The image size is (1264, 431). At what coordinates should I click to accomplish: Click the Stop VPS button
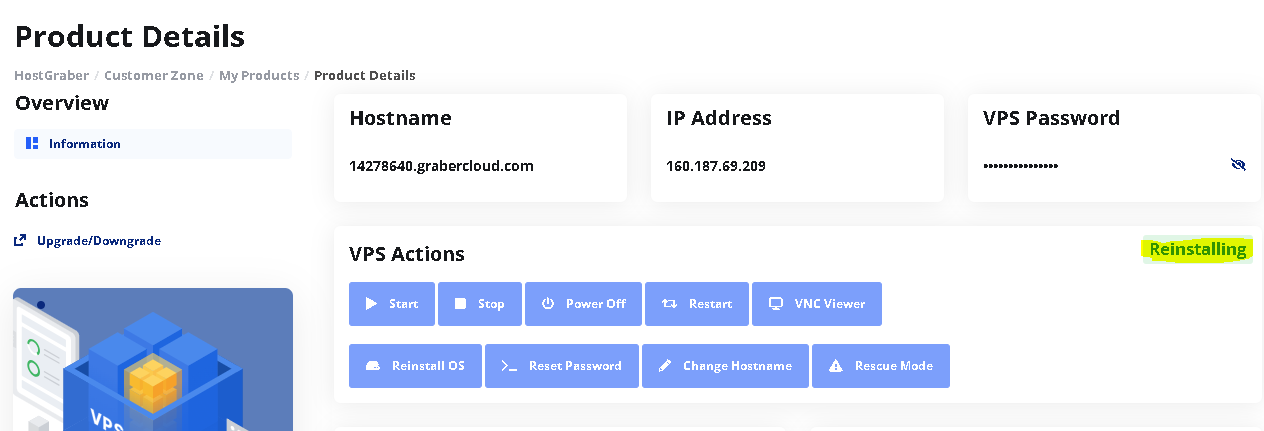[x=480, y=304]
